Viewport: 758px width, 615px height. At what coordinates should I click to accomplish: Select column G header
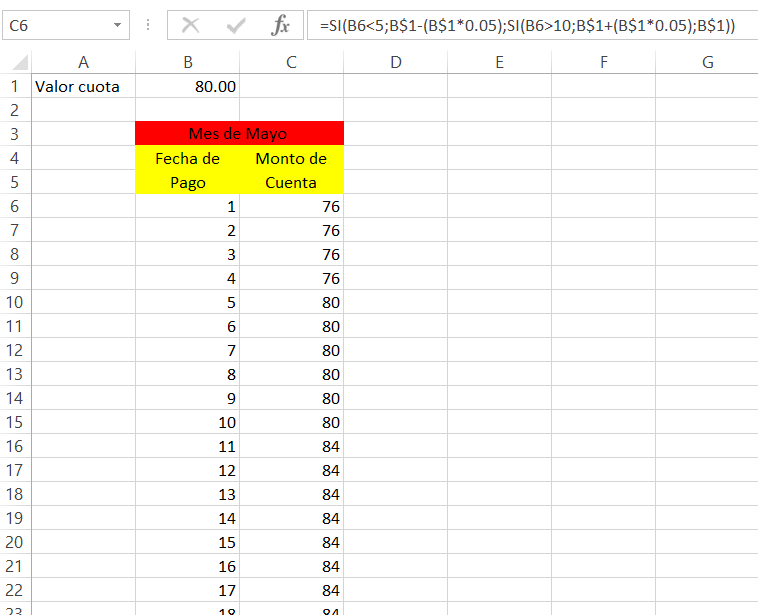707,62
